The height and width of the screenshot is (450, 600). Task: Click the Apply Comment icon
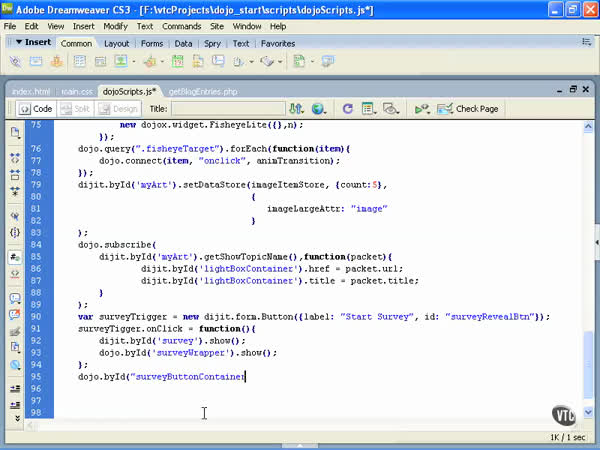[15, 298]
